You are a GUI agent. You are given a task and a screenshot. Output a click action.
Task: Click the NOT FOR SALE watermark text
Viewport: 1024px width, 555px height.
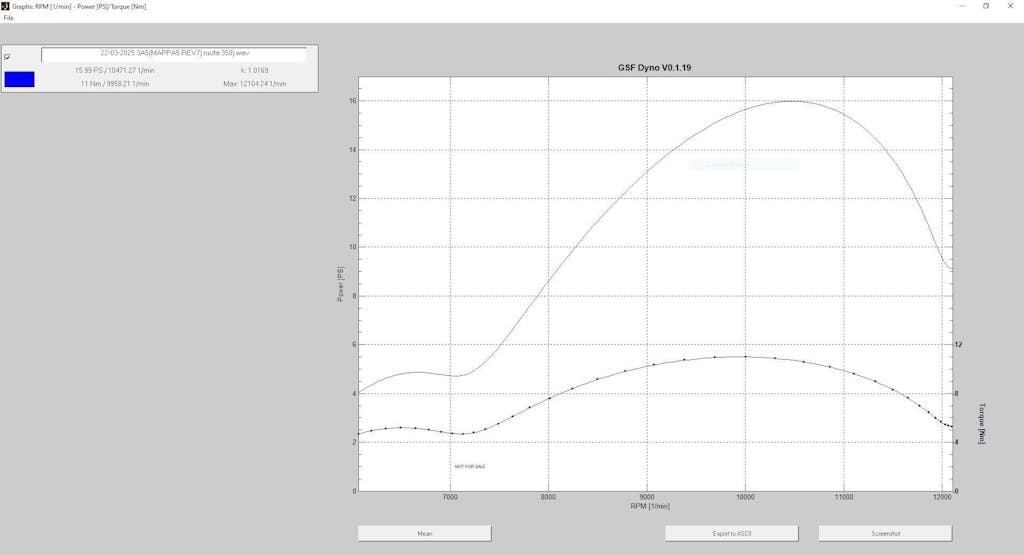(x=470, y=466)
